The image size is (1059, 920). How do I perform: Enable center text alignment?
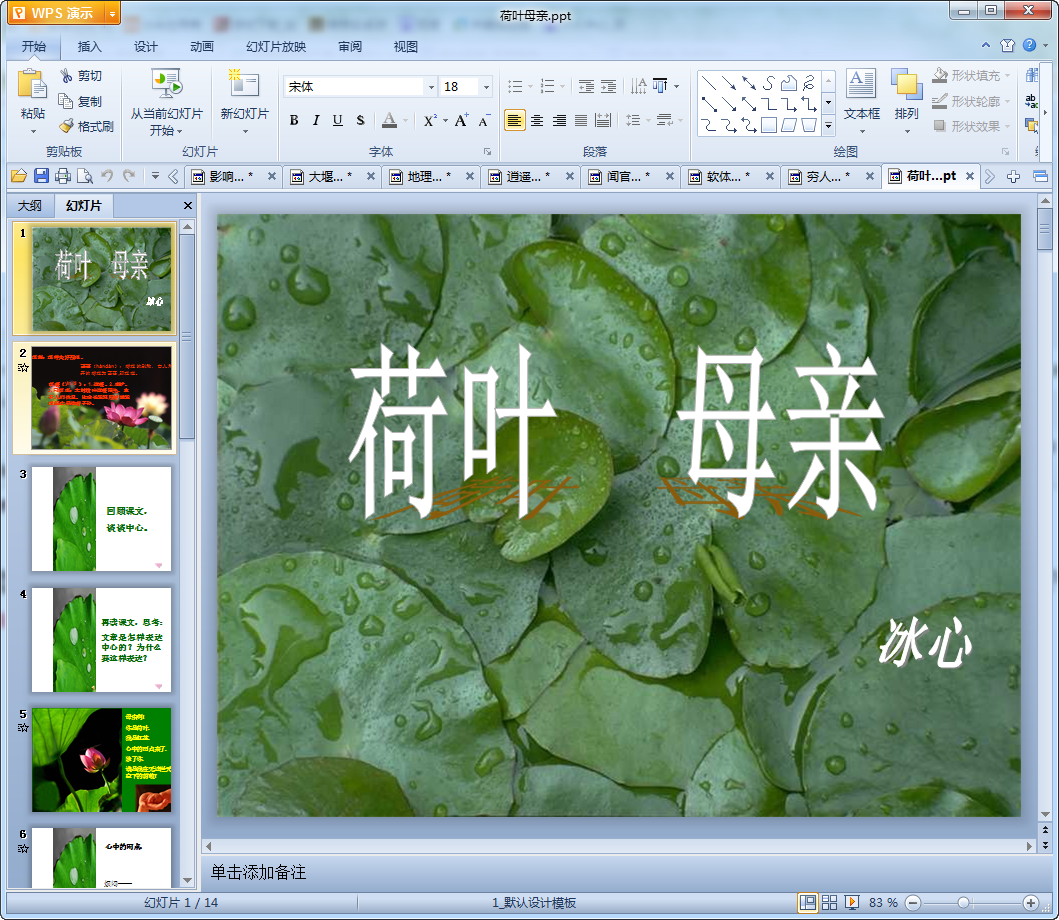537,121
